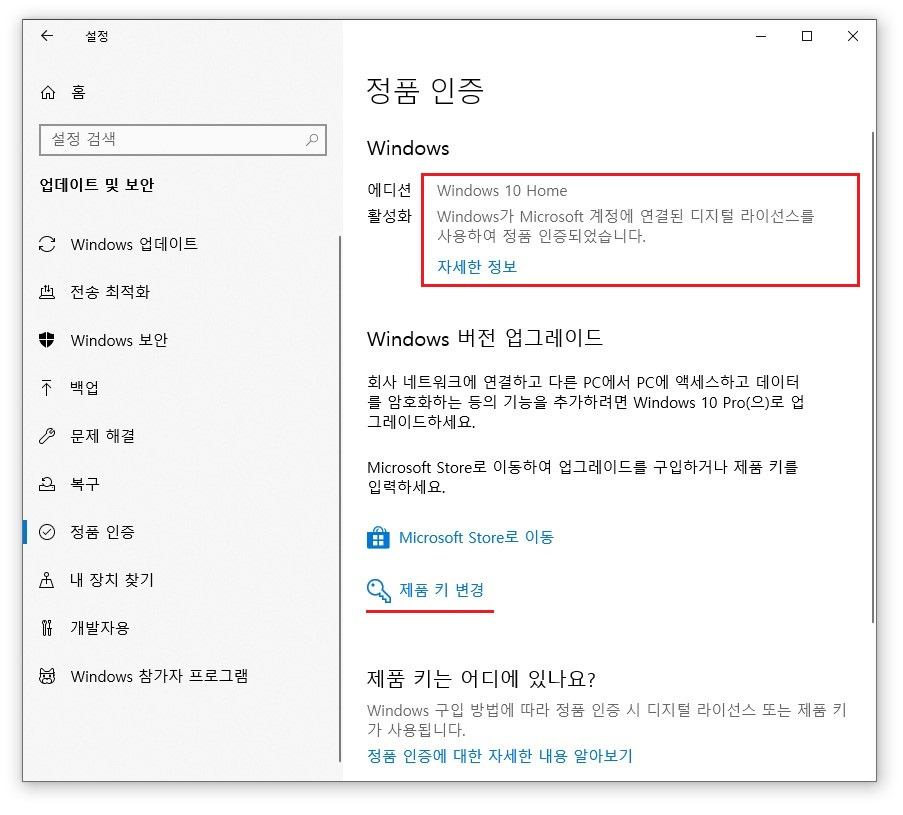This screenshot has width=903, height=815.
Task: Click the 문제 해결 wrench icon
Action: (47, 436)
